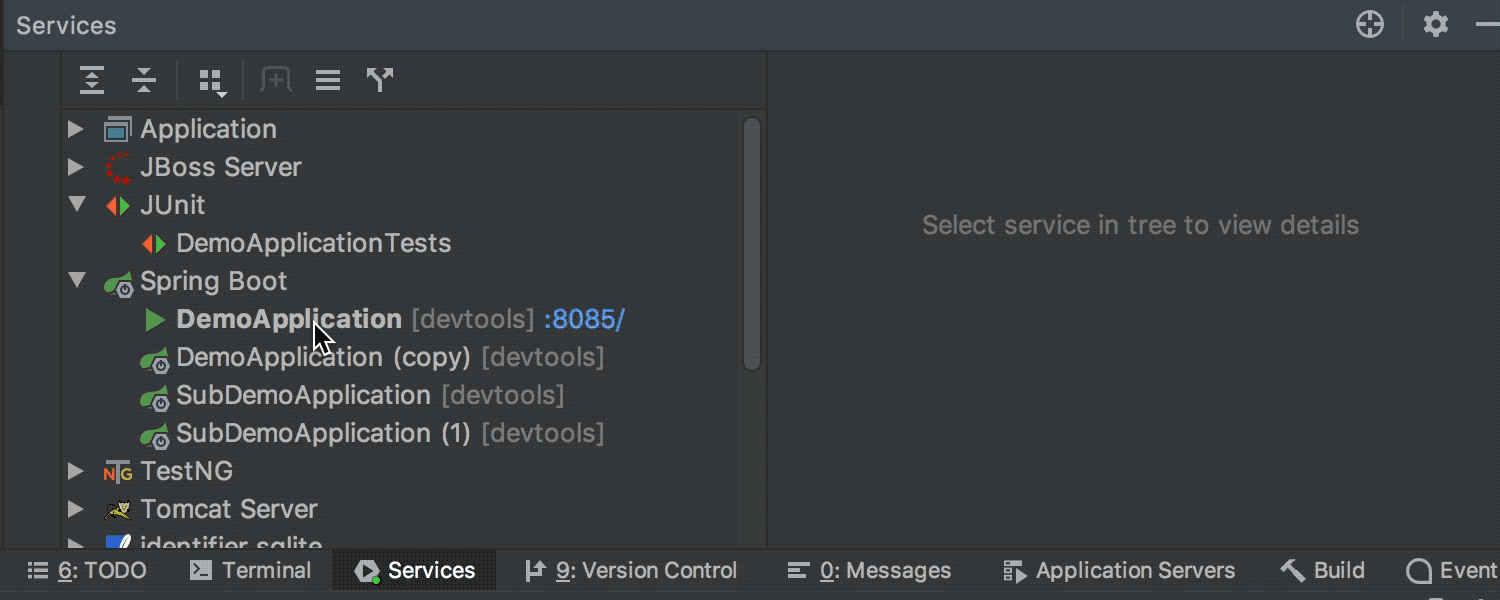
Task: Expand the Tomcat Server node
Action: tap(76, 509)
